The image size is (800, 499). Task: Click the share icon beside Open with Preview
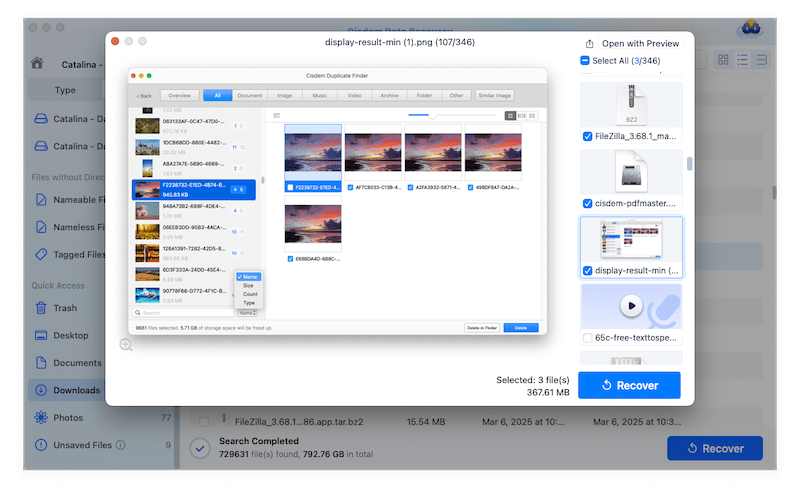tap(590, 44)
